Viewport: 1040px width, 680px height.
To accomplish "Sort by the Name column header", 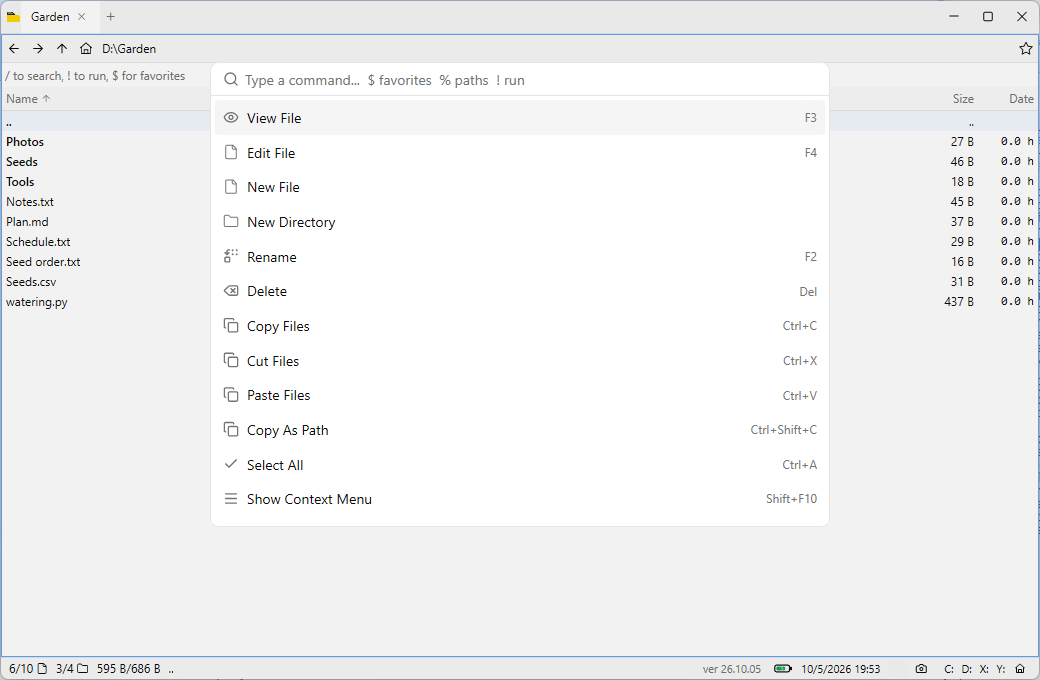I will tap(28, 98).
